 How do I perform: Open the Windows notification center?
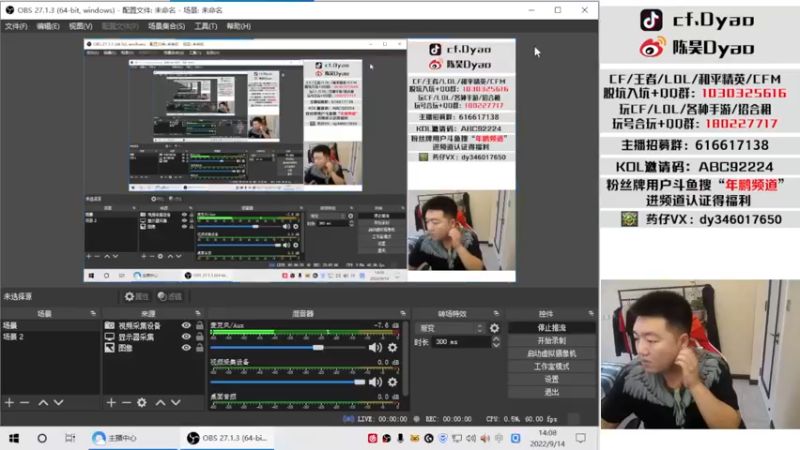click(x=581, y=438)
